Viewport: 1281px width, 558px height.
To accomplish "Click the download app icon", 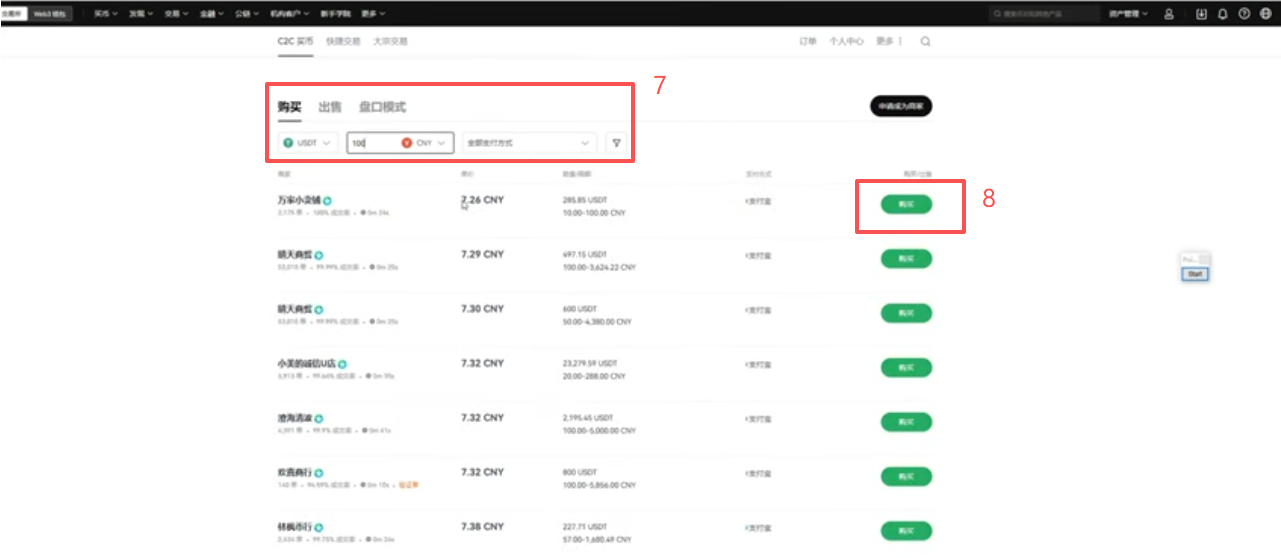I will click(x=1201, y=14).
